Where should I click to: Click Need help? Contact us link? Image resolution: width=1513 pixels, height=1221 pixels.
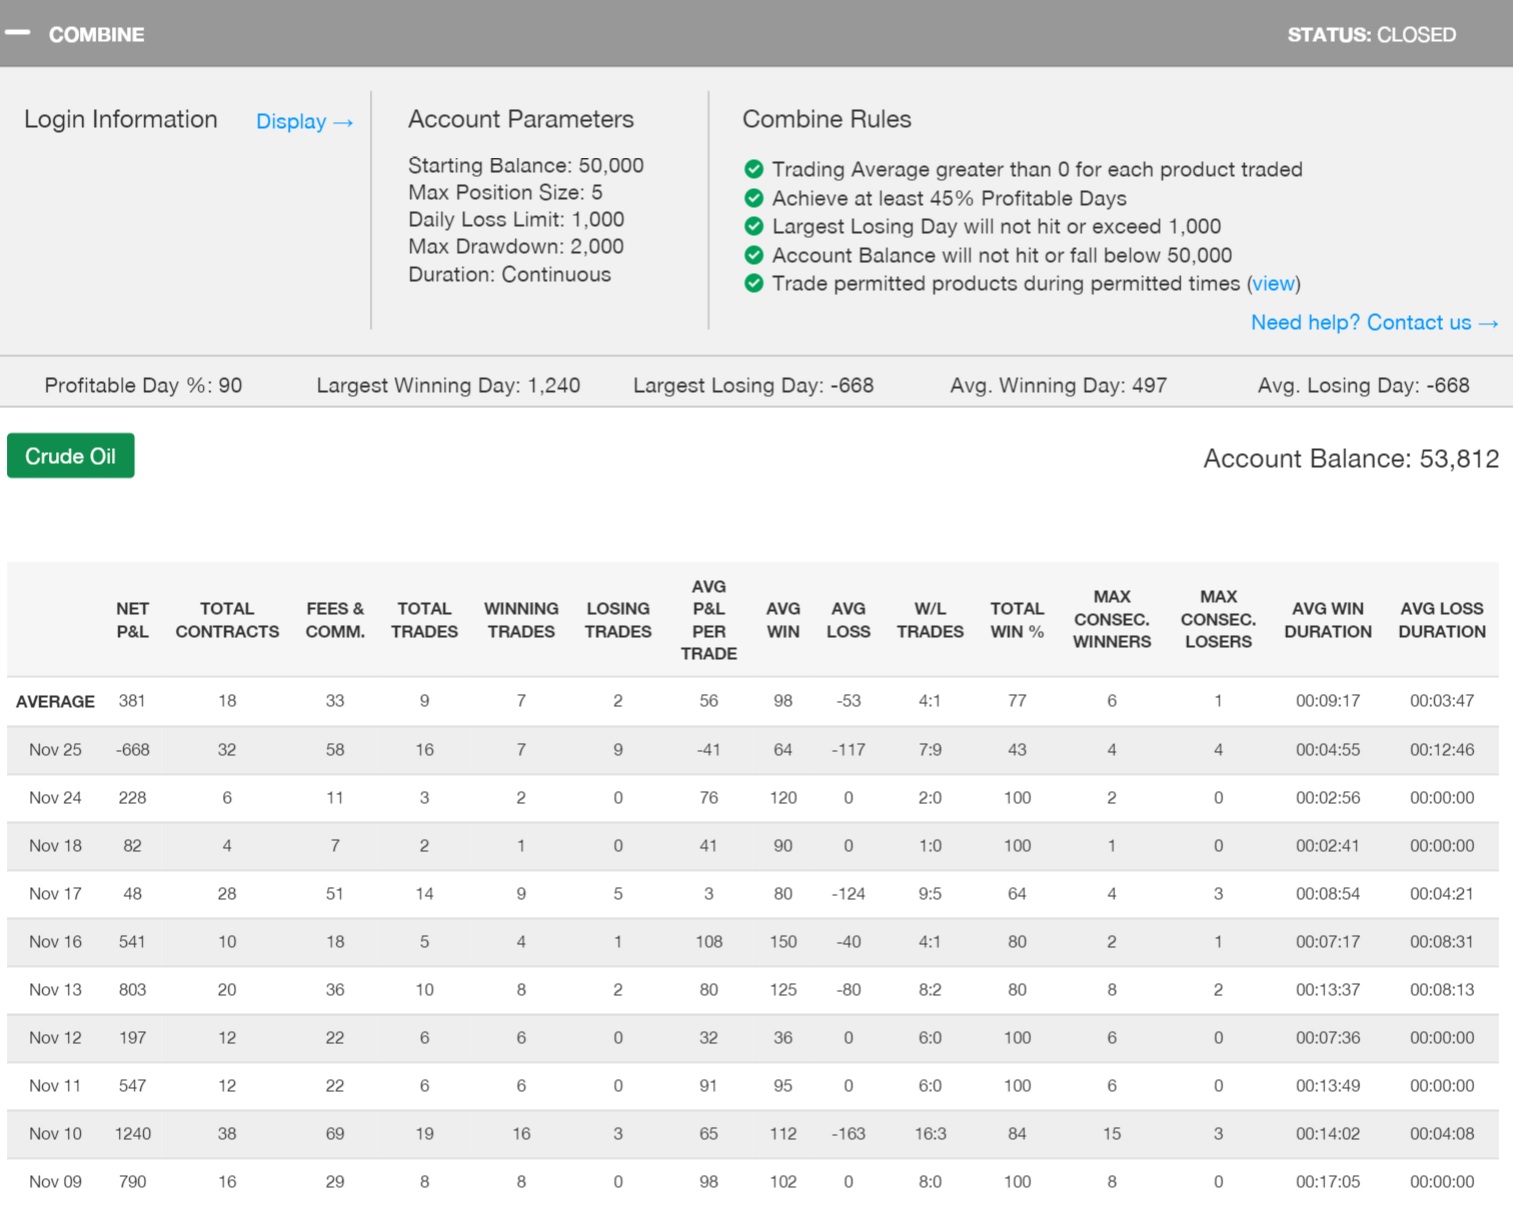[x=1373, y=323]
